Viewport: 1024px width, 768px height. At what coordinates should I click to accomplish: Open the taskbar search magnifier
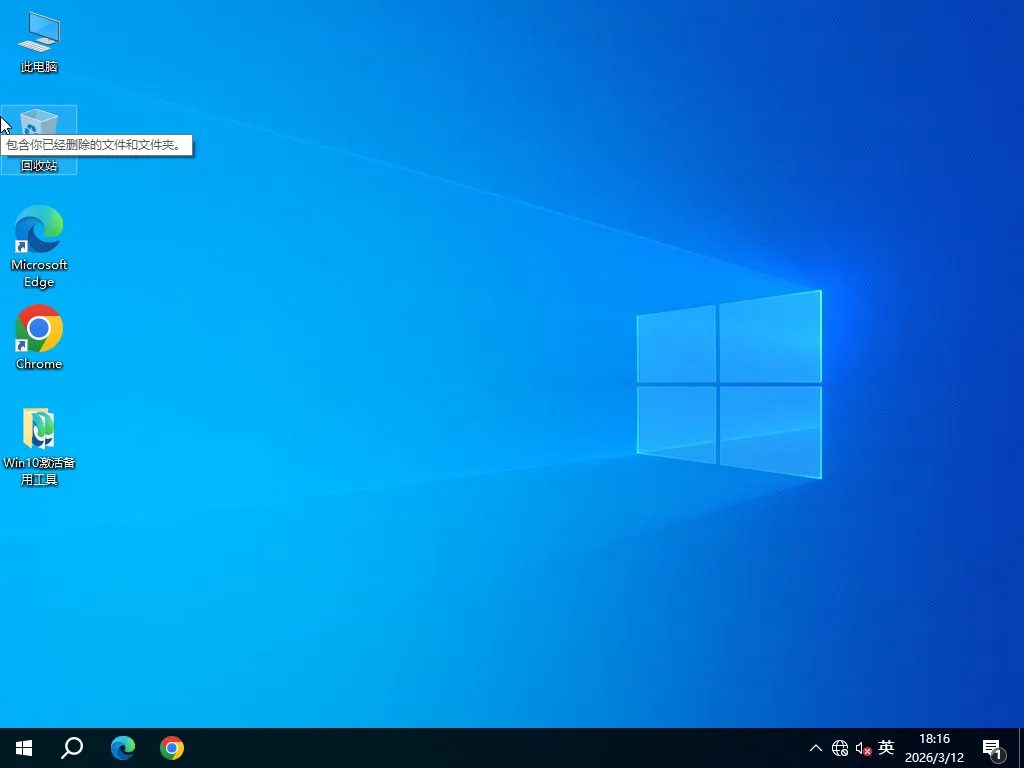72,748
